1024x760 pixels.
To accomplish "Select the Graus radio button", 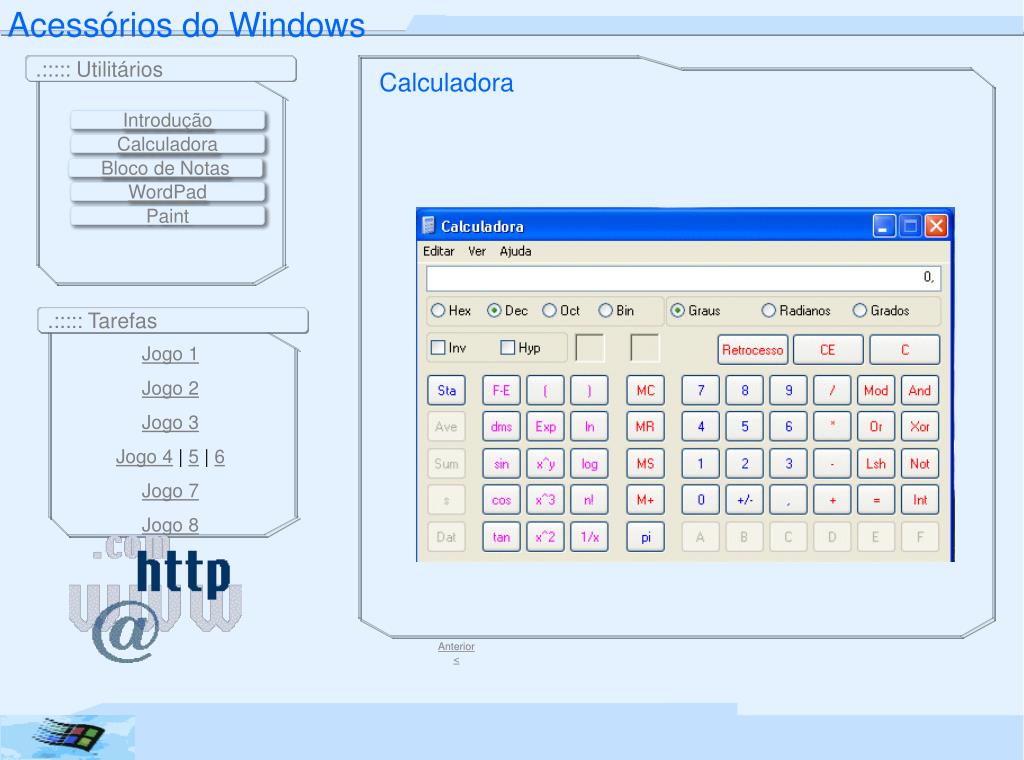I will point(696,311).
